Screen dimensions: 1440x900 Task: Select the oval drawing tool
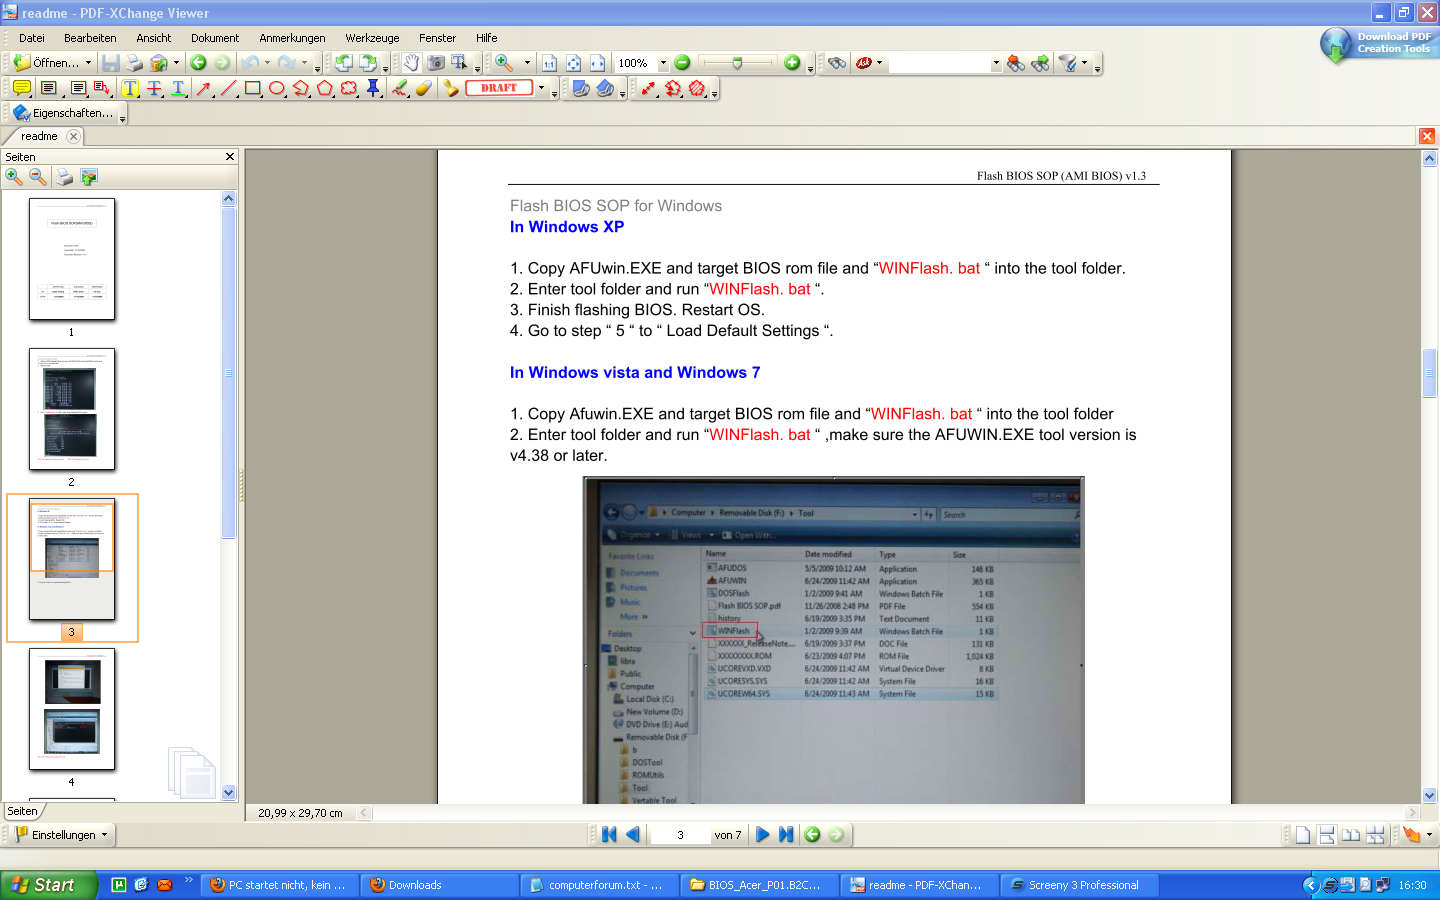[277, 88]
